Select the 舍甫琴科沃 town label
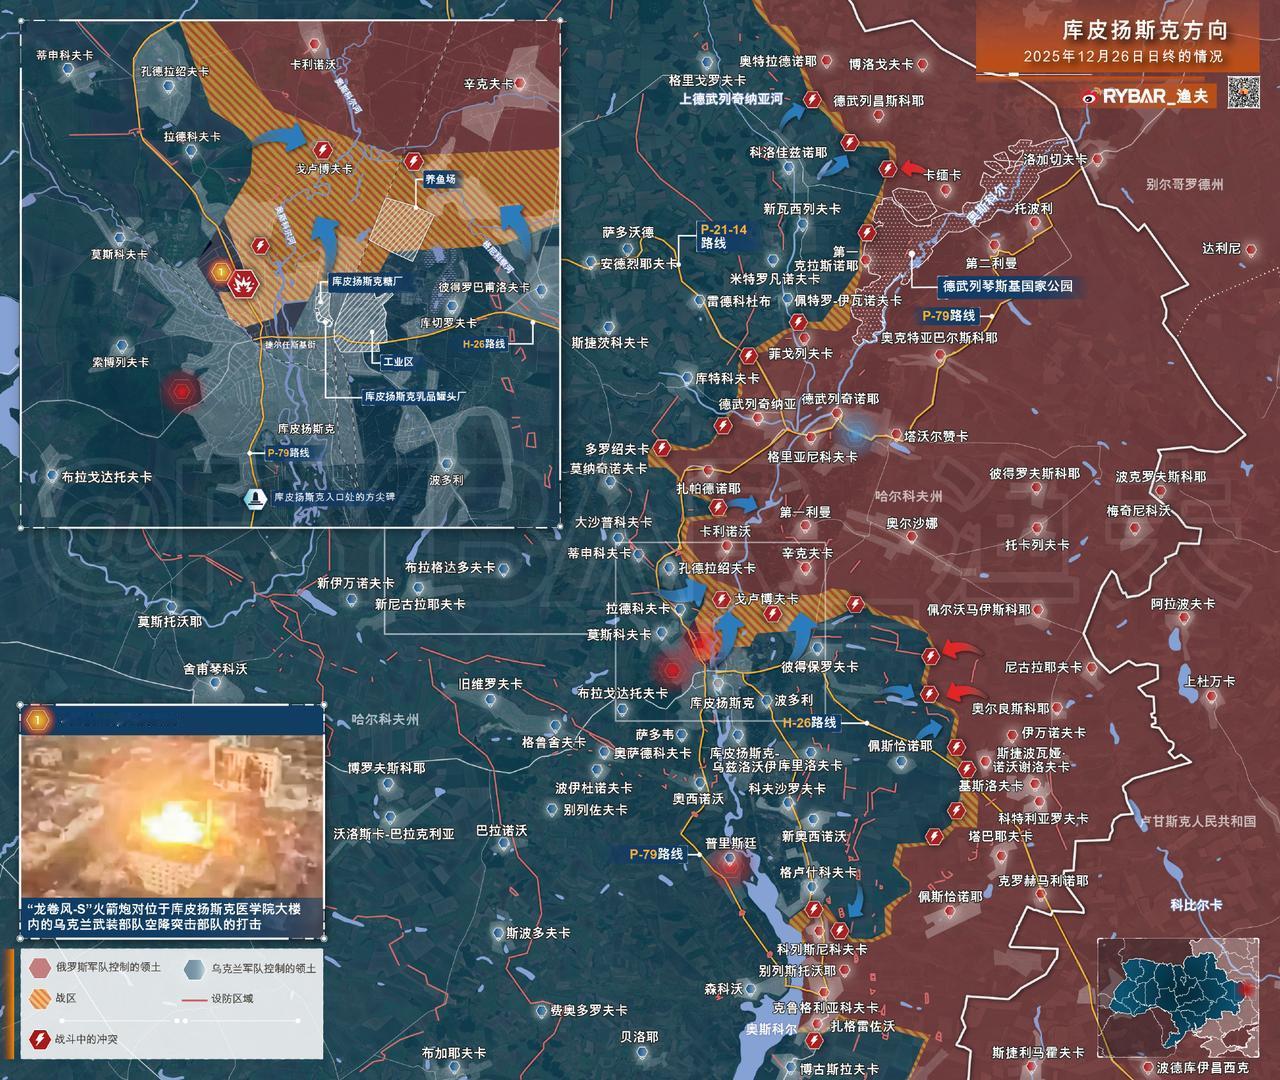 point(214,669)
